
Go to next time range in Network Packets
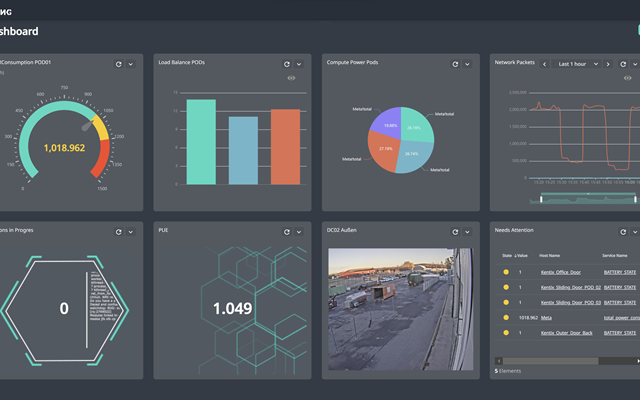(x=608, y=64)
